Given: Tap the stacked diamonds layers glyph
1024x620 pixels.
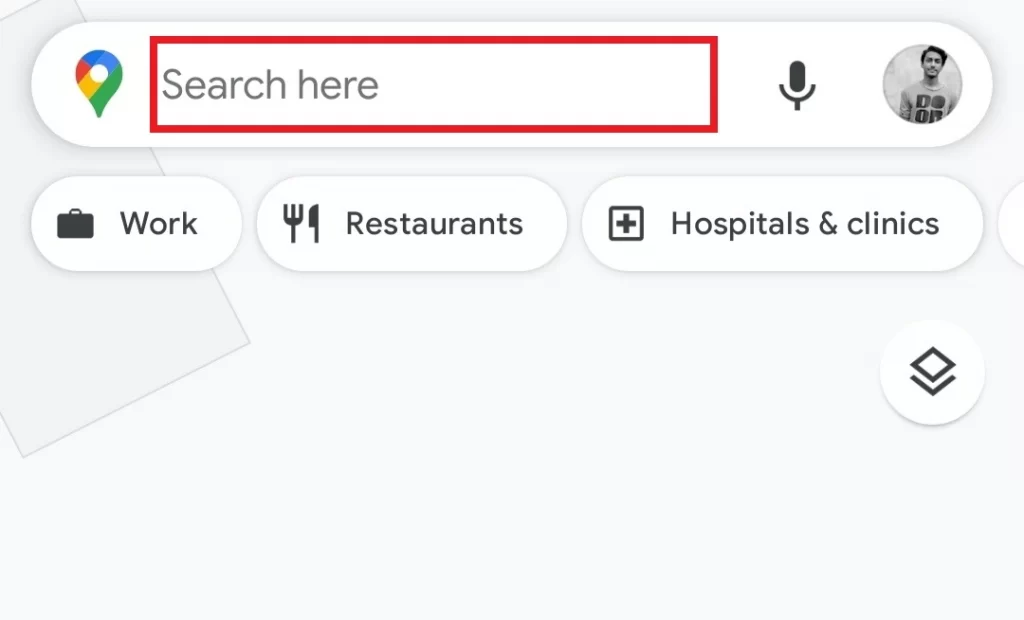Looking at the screenshot, I should [933, 371].
